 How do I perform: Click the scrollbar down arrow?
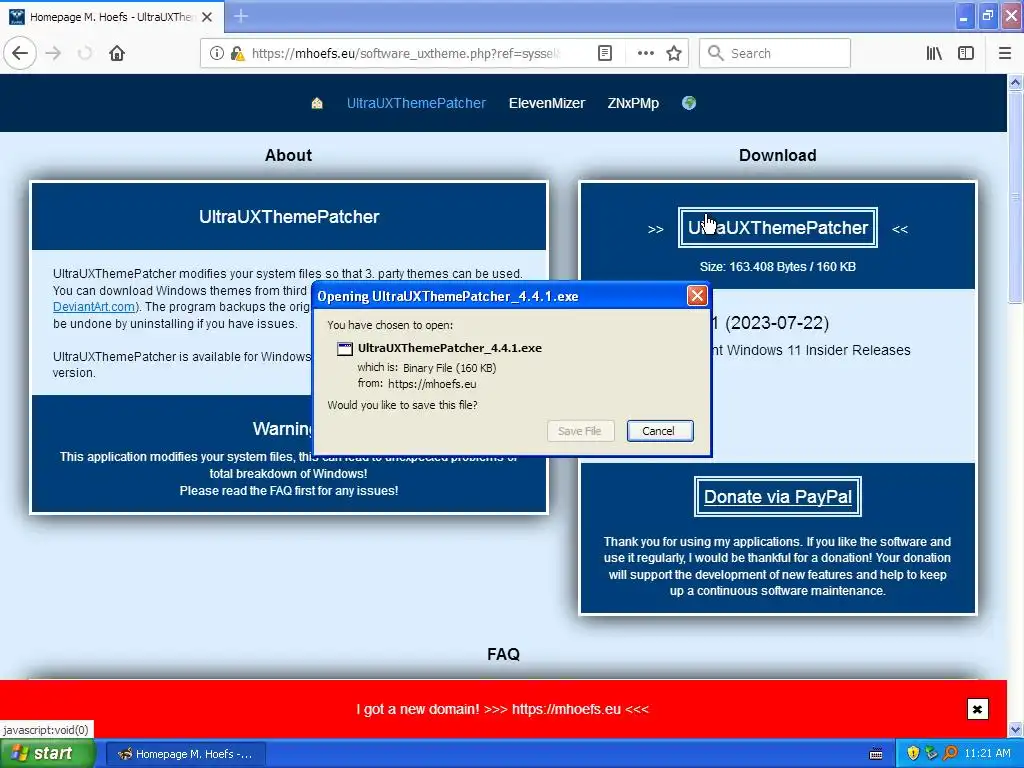1015,729
